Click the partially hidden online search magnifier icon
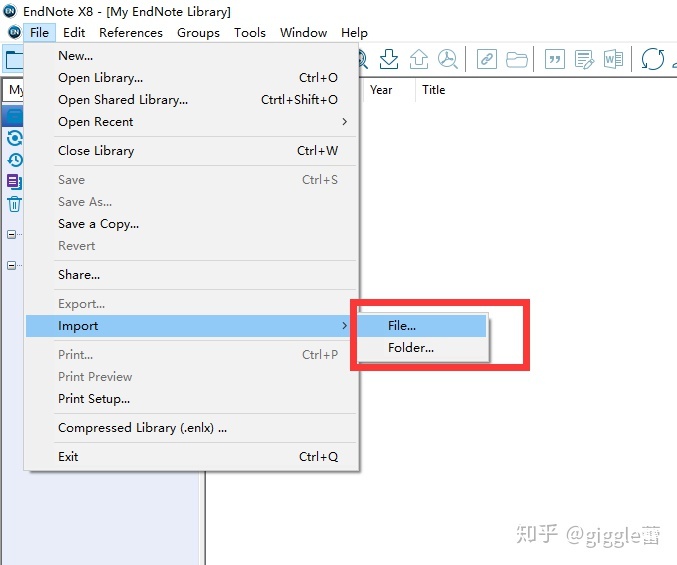 click(x=363, y=59)
